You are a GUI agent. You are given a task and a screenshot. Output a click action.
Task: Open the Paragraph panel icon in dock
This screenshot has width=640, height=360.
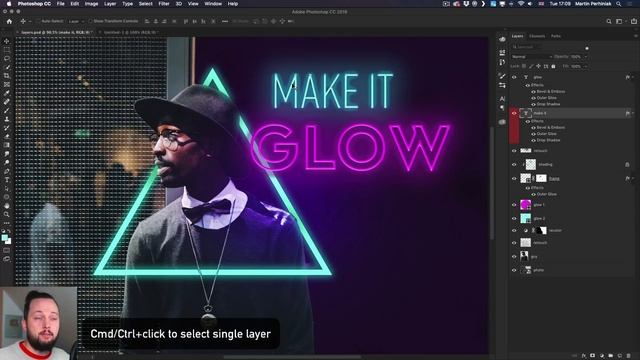click(502, 108)
